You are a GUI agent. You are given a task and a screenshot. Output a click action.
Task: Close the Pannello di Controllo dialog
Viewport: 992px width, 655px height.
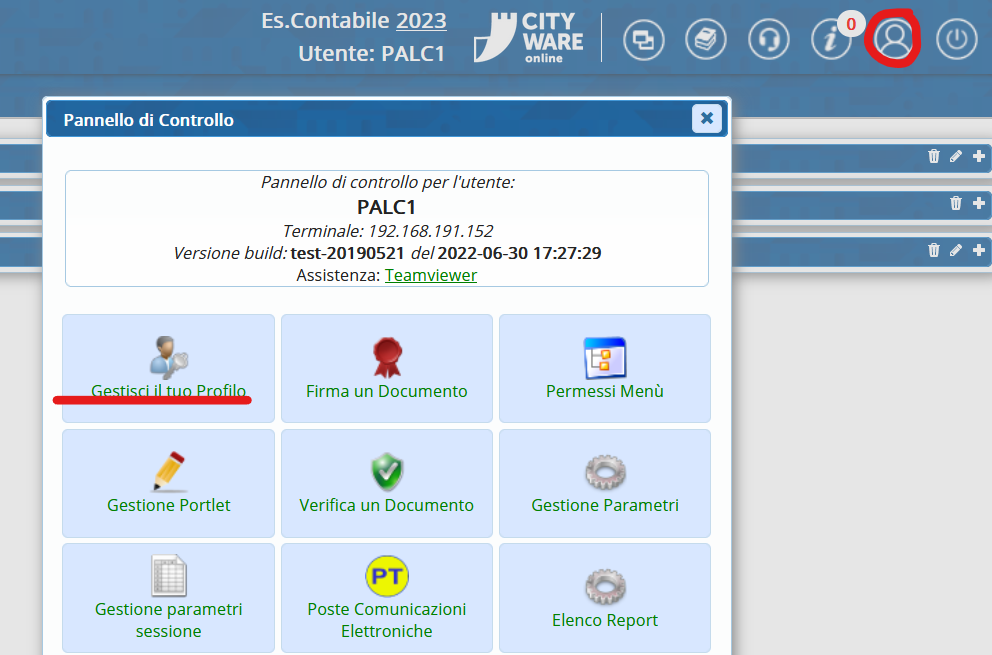pos(707,118)
